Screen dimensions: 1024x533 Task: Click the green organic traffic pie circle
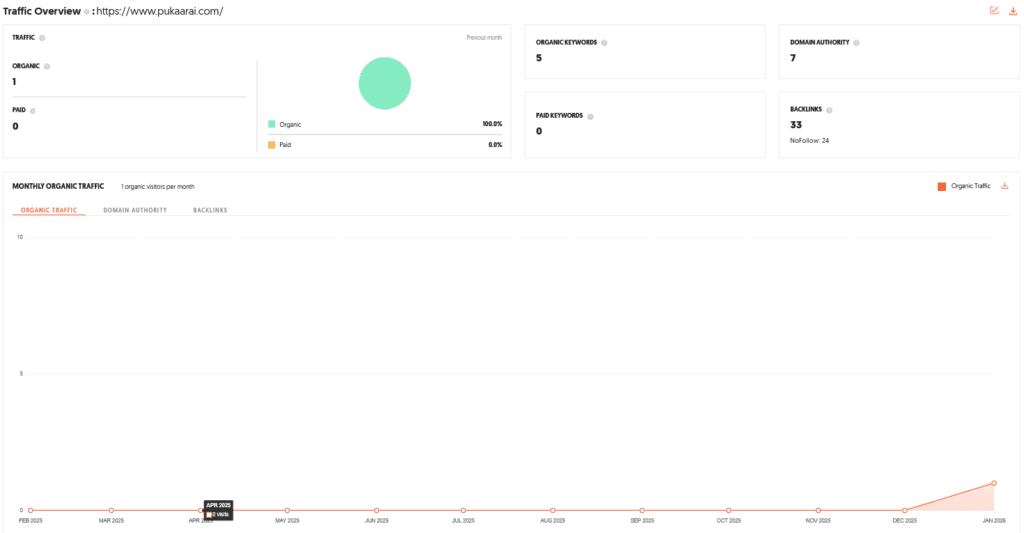coord(385,83)
